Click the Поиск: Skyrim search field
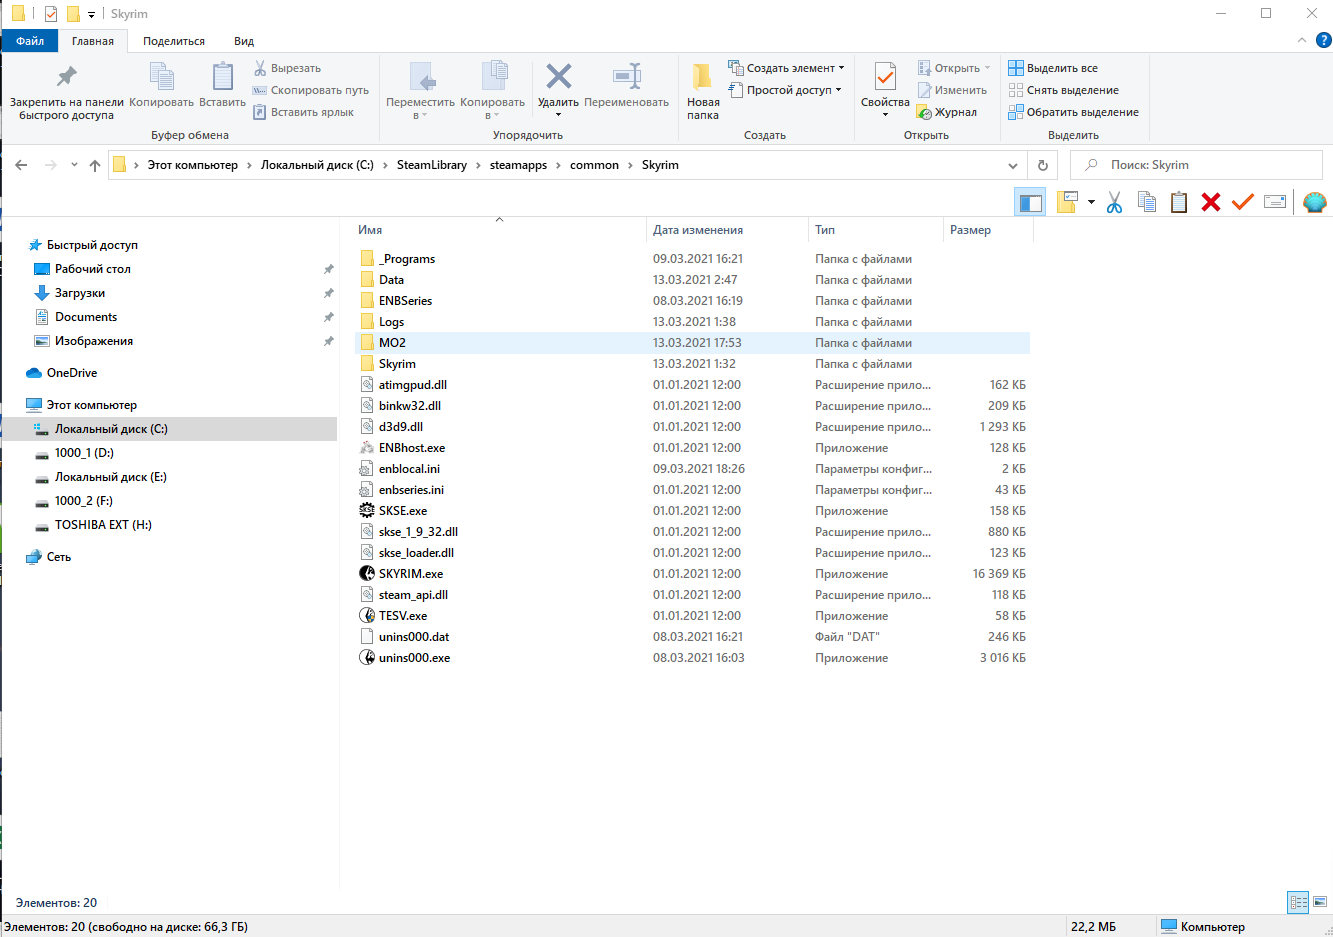This screenshot has width=1333, height=937. coord(1196,165)
